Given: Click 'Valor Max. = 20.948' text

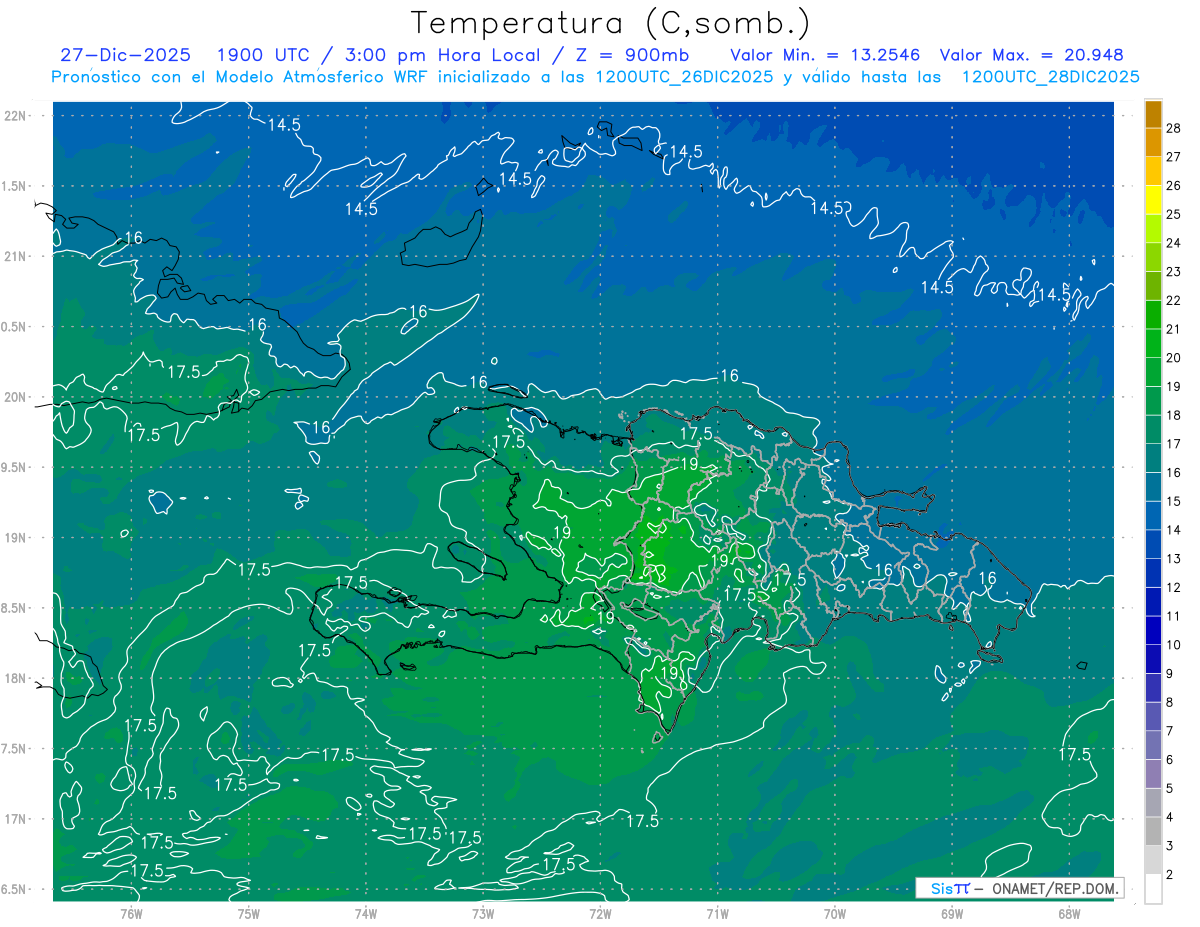Looking at the screenshot, I should [1032, 55].
